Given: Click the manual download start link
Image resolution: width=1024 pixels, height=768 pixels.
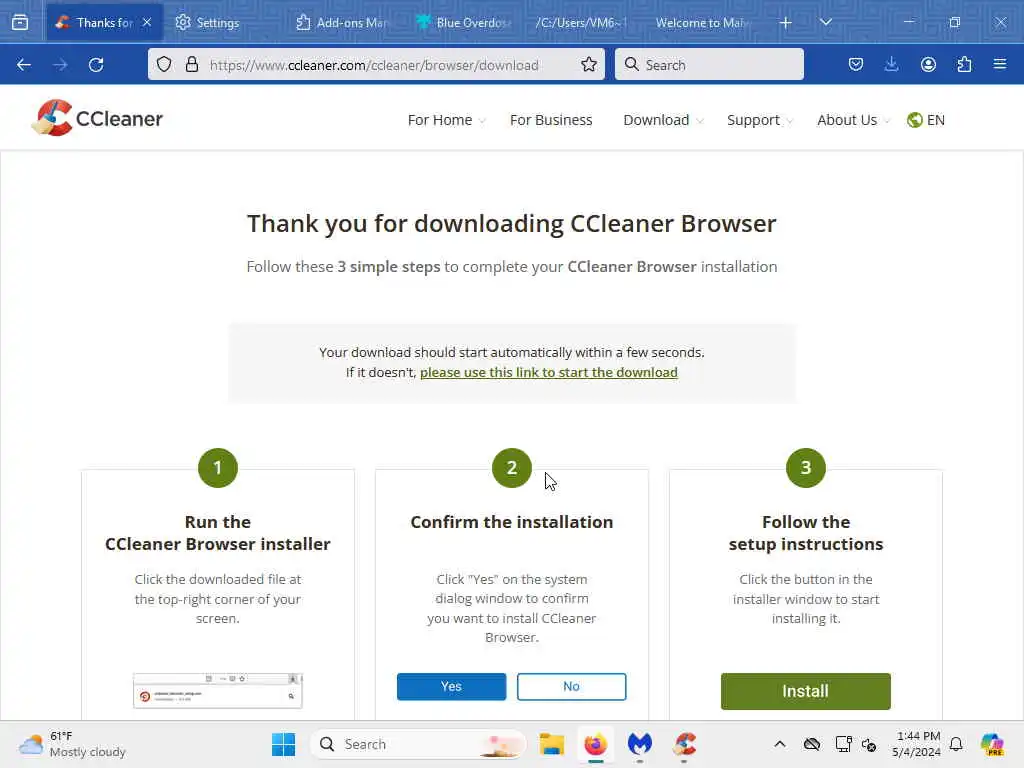Looking at the screenshot, I should [549, 372].
